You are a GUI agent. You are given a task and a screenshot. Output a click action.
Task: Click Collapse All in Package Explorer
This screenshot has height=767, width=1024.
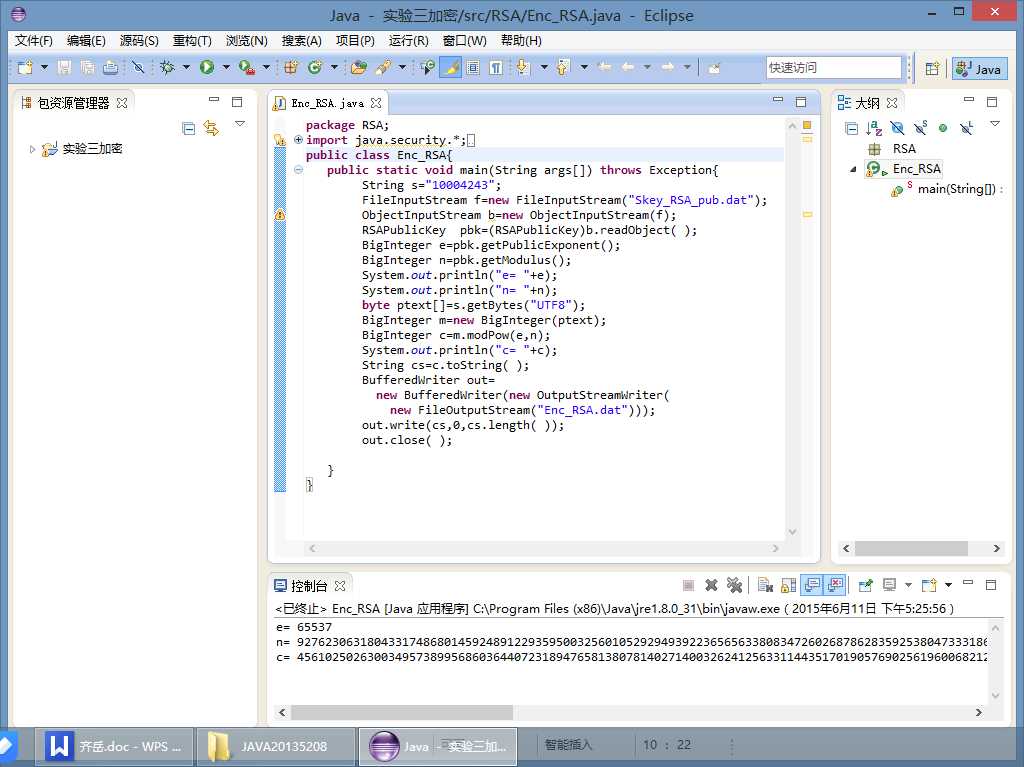point(189,129)
